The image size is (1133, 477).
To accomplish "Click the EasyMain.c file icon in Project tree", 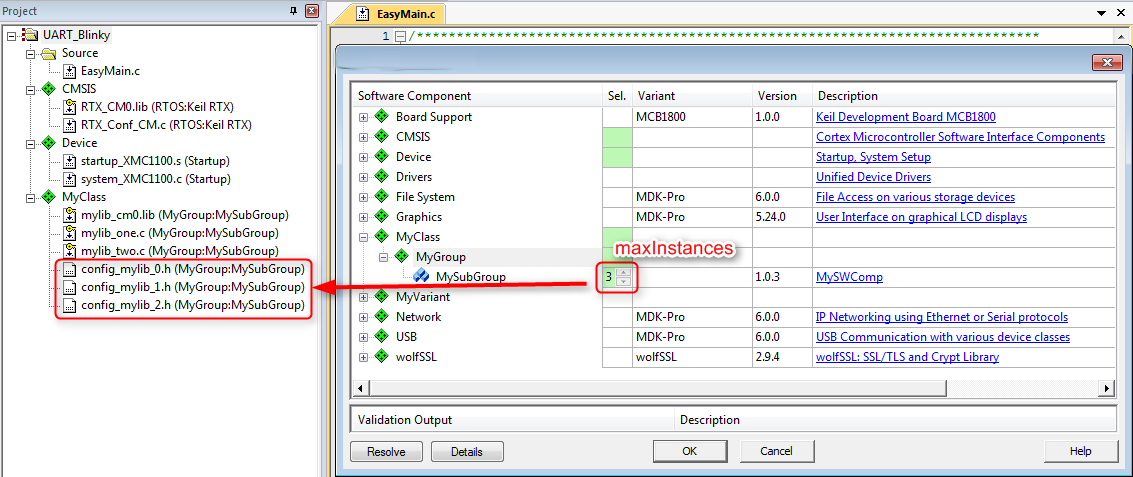I will [x=69, y=71].
